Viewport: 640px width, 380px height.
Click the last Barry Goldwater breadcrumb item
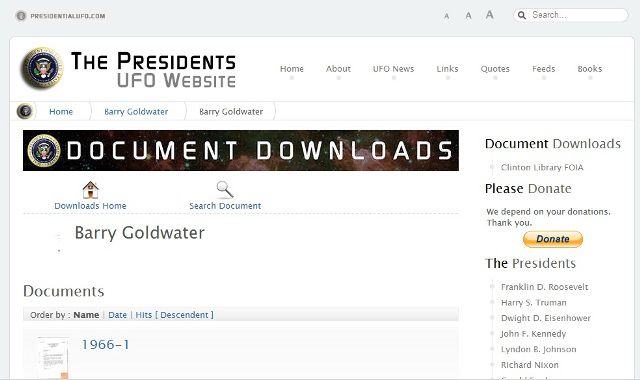click(231, 111)
